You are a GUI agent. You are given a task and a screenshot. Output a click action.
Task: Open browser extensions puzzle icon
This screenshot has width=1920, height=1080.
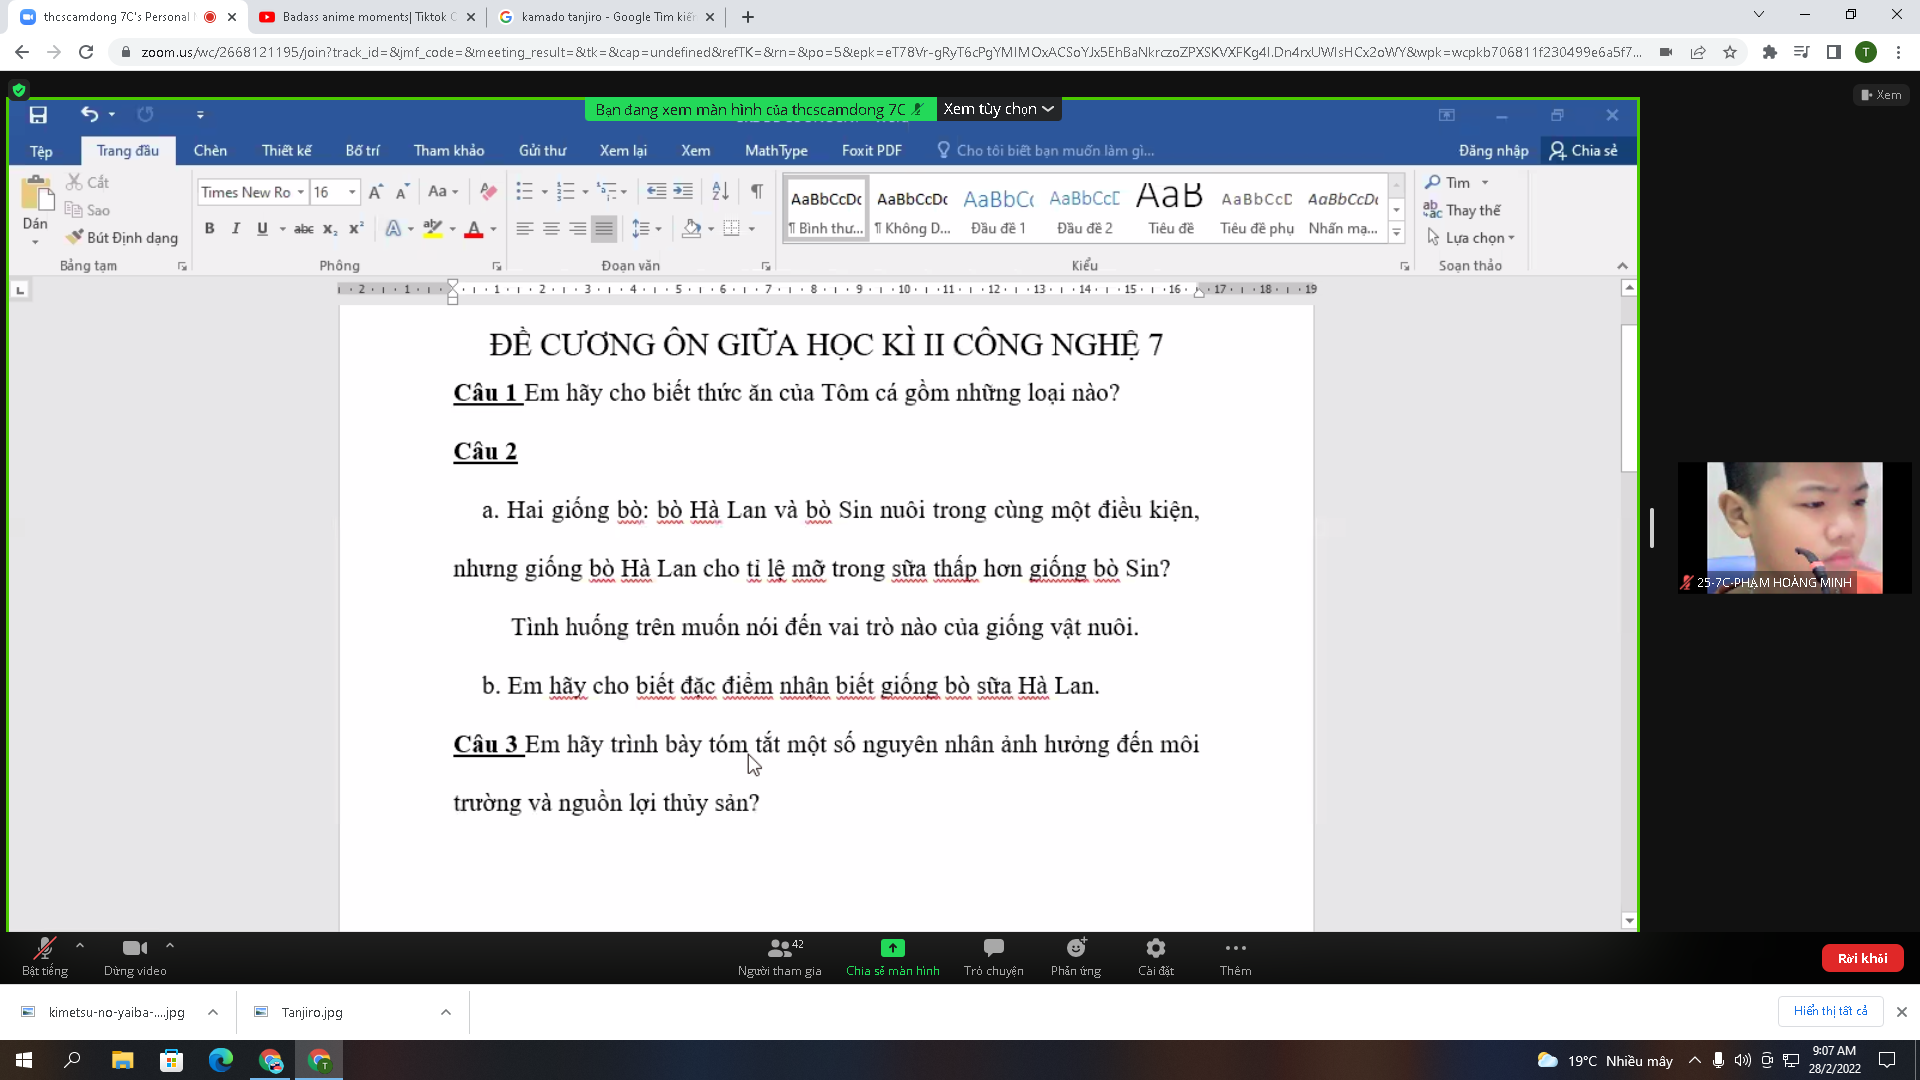[1770, 52]
